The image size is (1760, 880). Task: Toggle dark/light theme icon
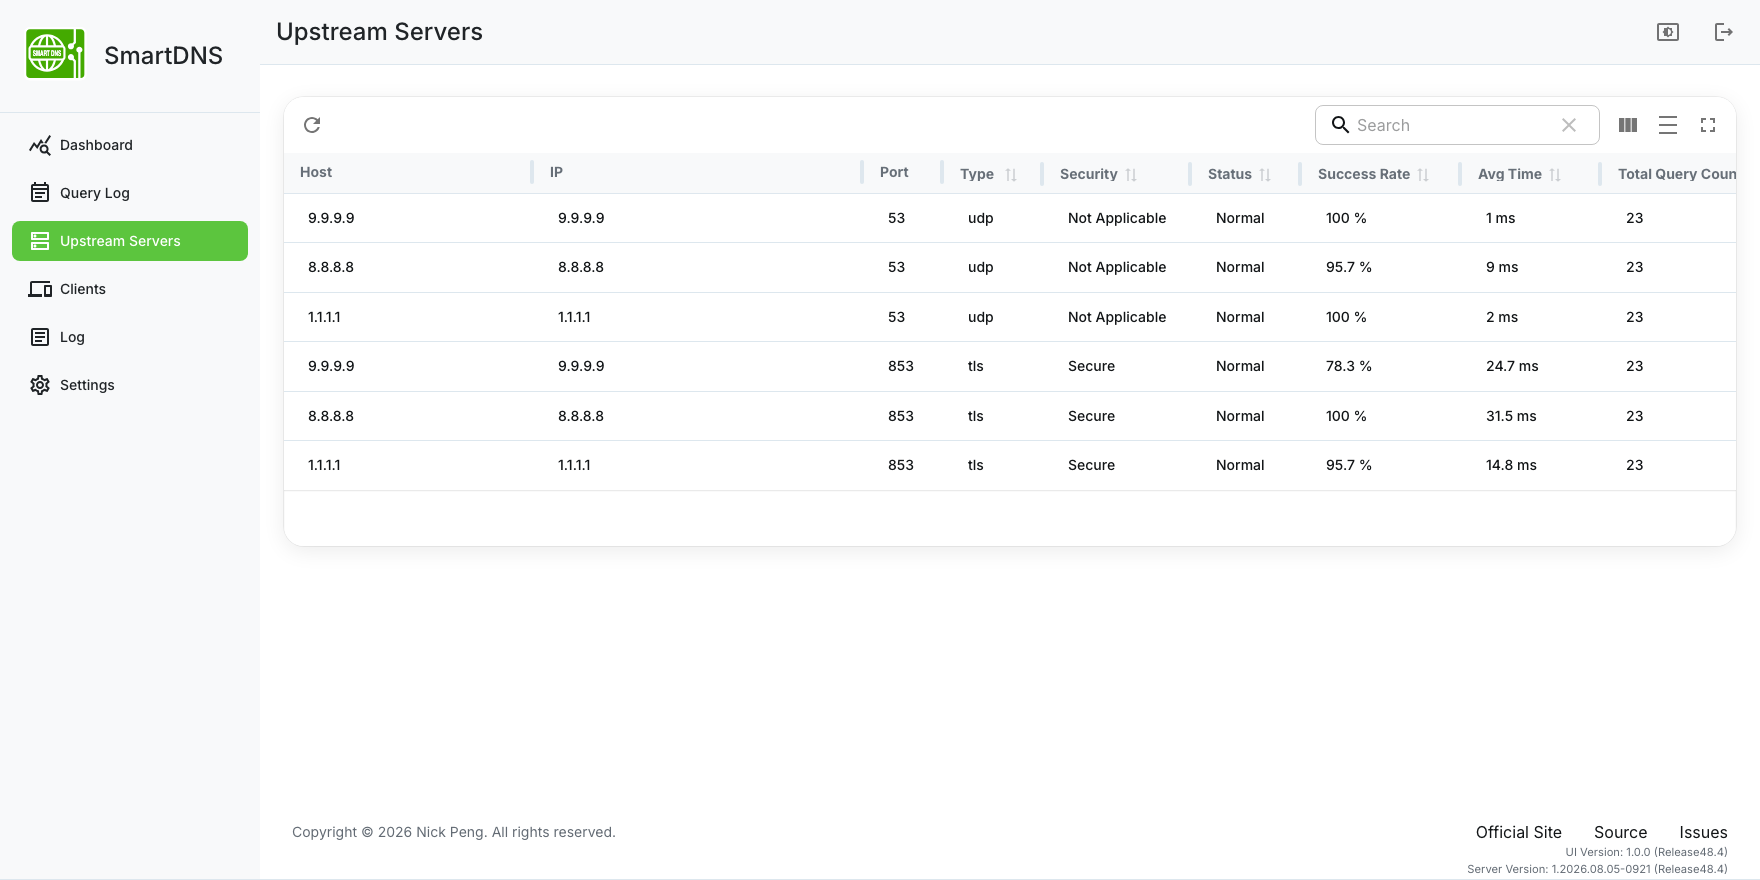[1668, 32]
